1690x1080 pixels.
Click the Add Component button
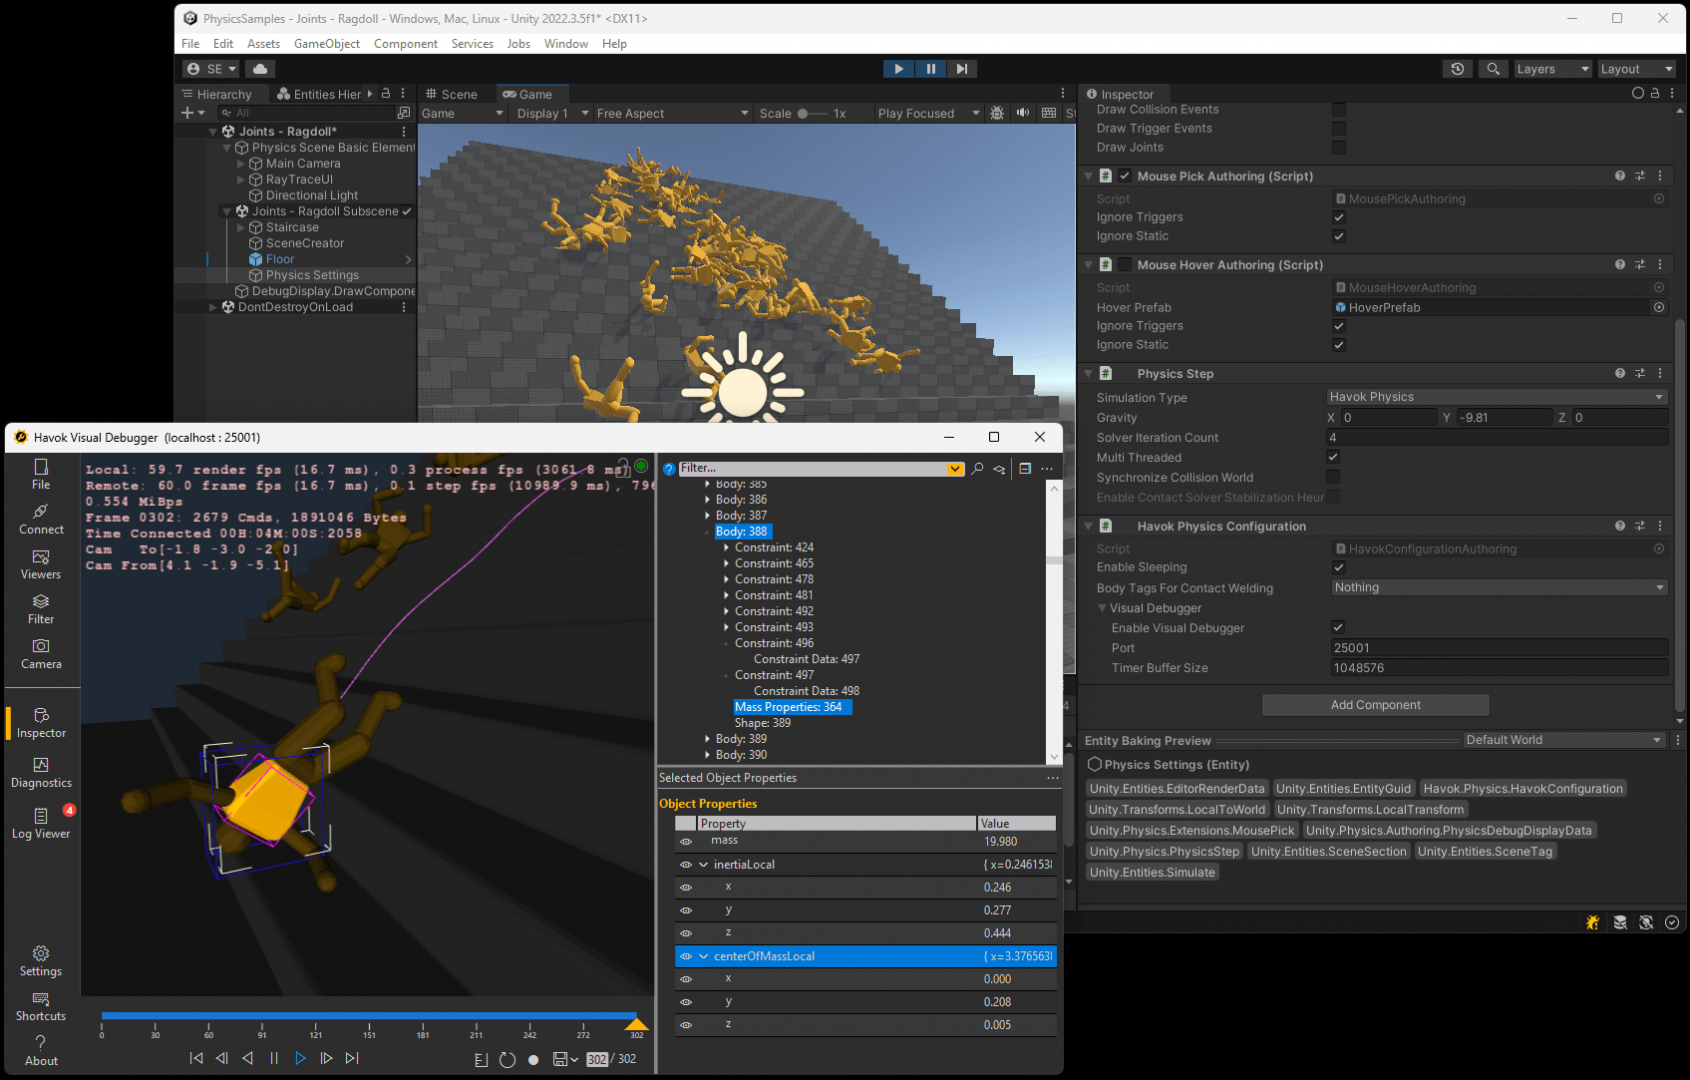click(1375, 705)
